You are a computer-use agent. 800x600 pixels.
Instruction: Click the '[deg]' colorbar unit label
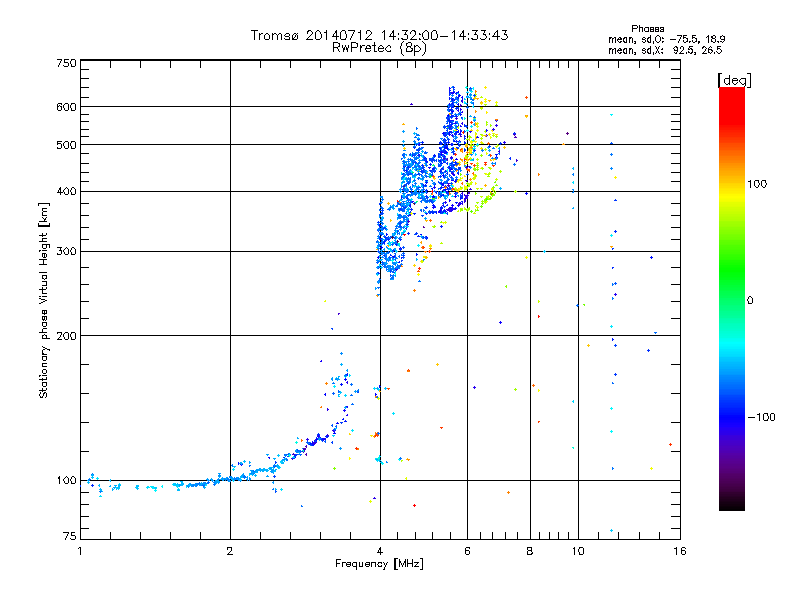[x=734, y=80]
